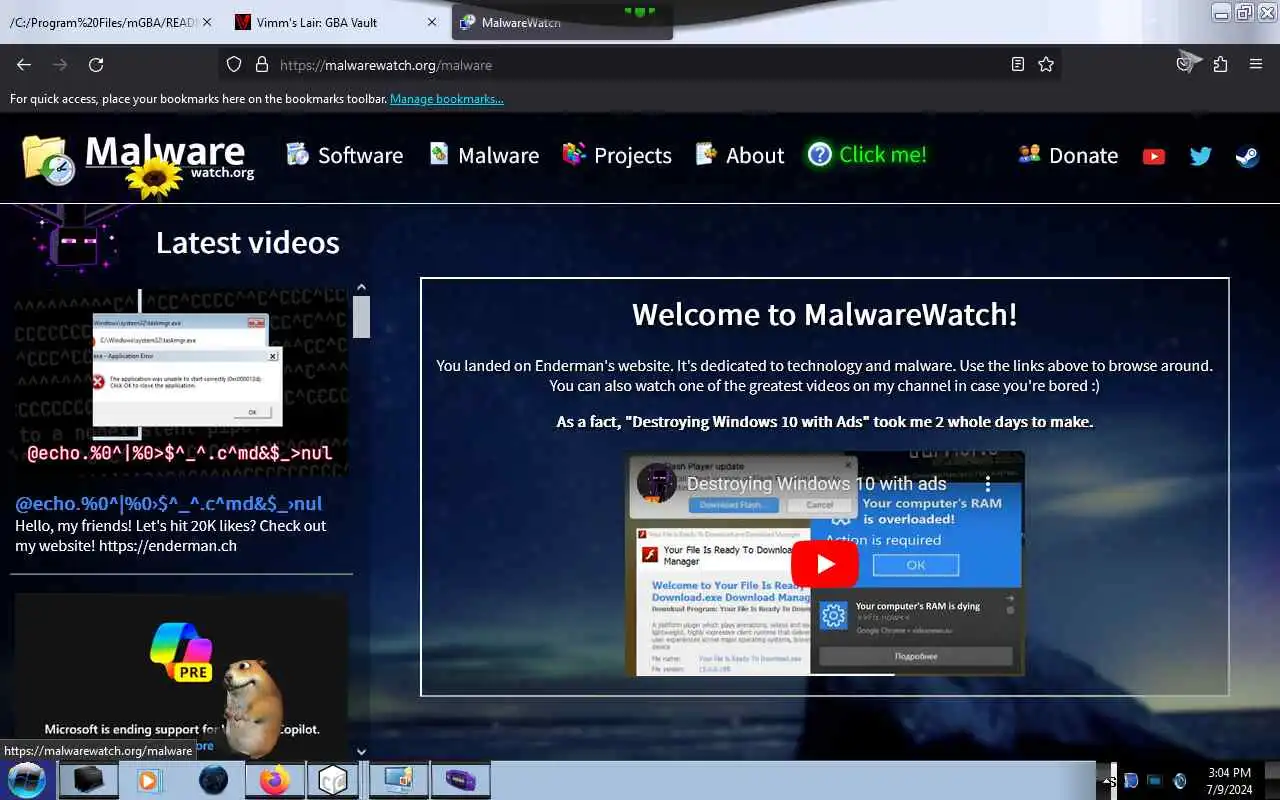Open Firefox from the taskbar
Screen dimensions: 1280x800
(274, 779)
